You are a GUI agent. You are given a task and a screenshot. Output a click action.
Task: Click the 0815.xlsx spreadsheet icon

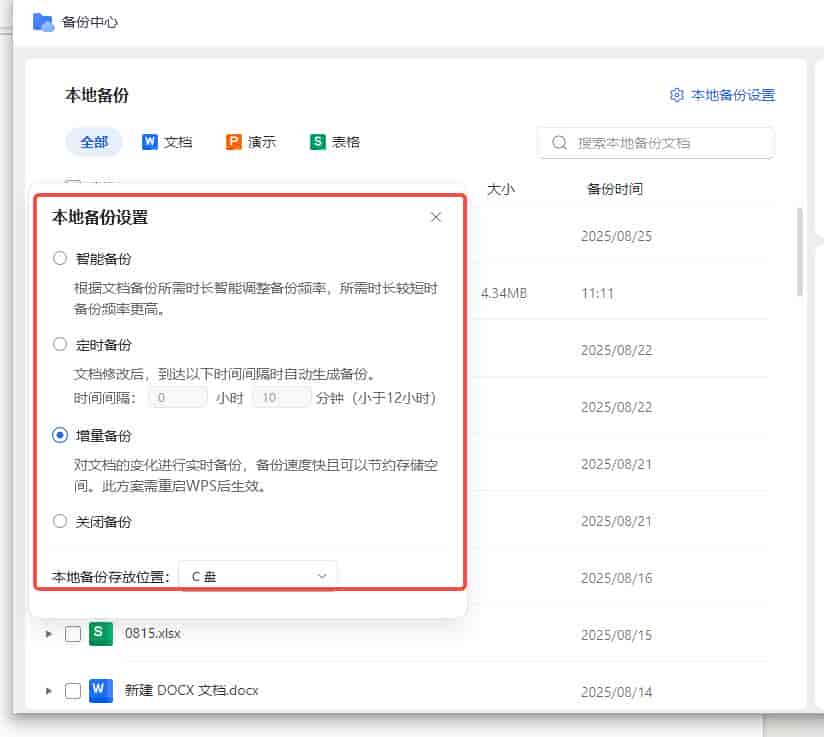(x=100, y=633)
